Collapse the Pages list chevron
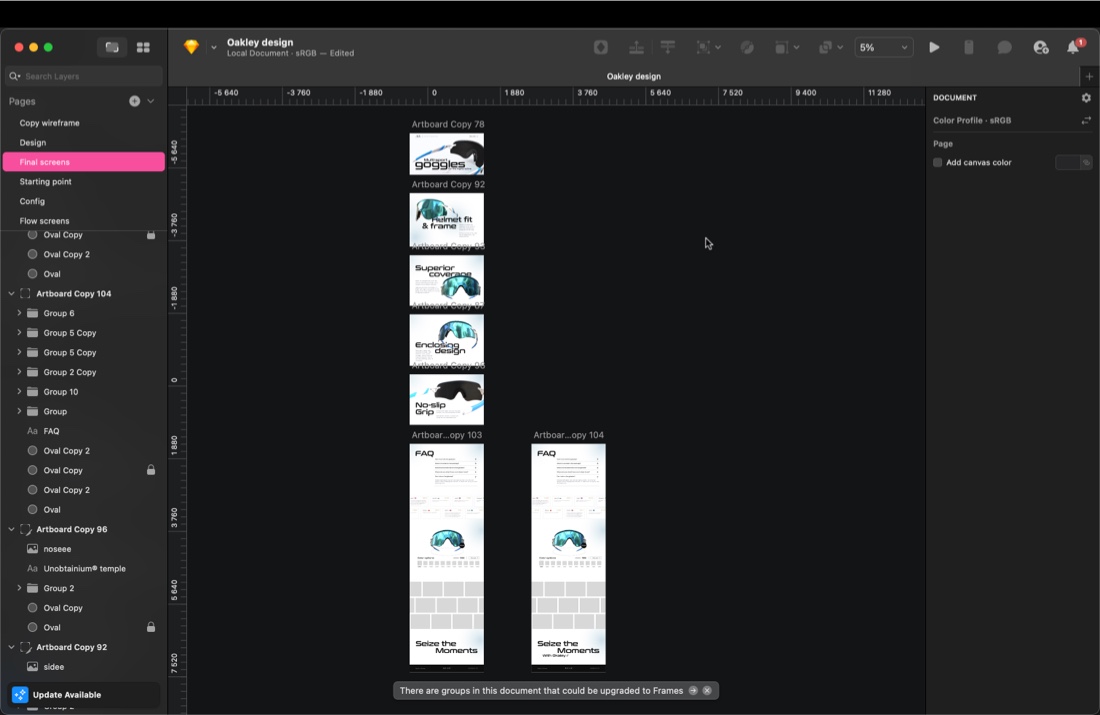 click(x=151, y=101)
